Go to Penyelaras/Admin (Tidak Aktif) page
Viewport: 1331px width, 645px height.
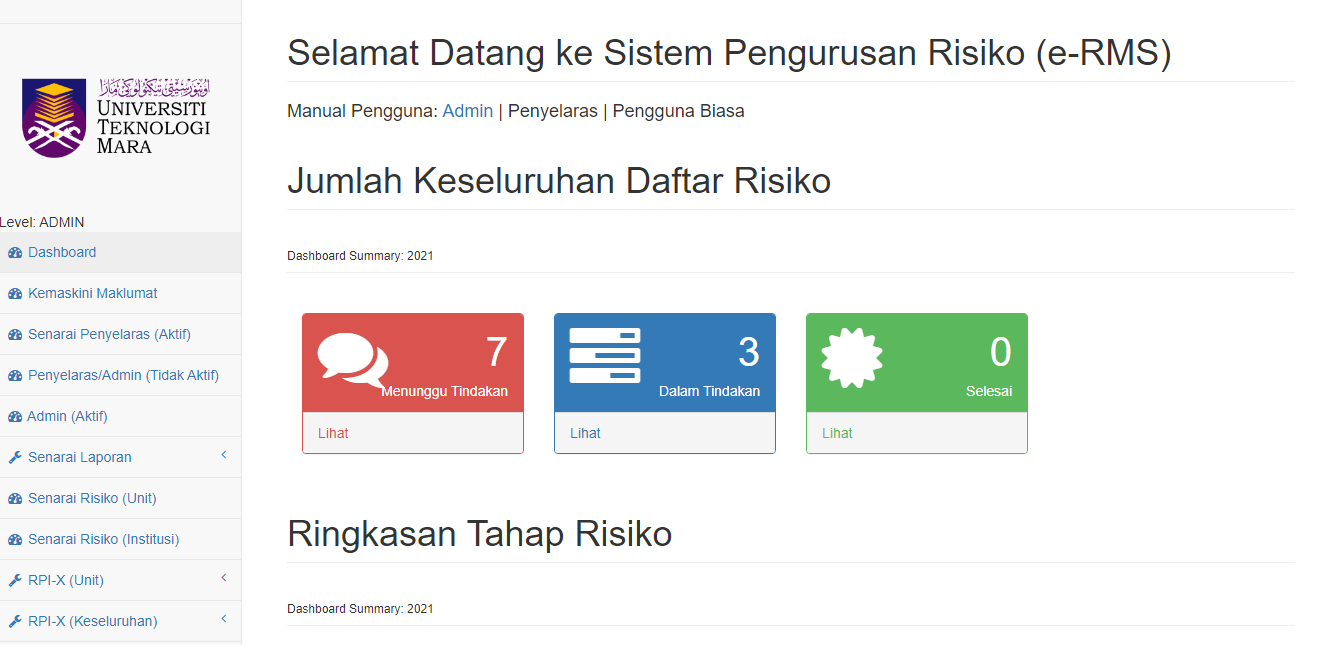(x=123, y=375)
